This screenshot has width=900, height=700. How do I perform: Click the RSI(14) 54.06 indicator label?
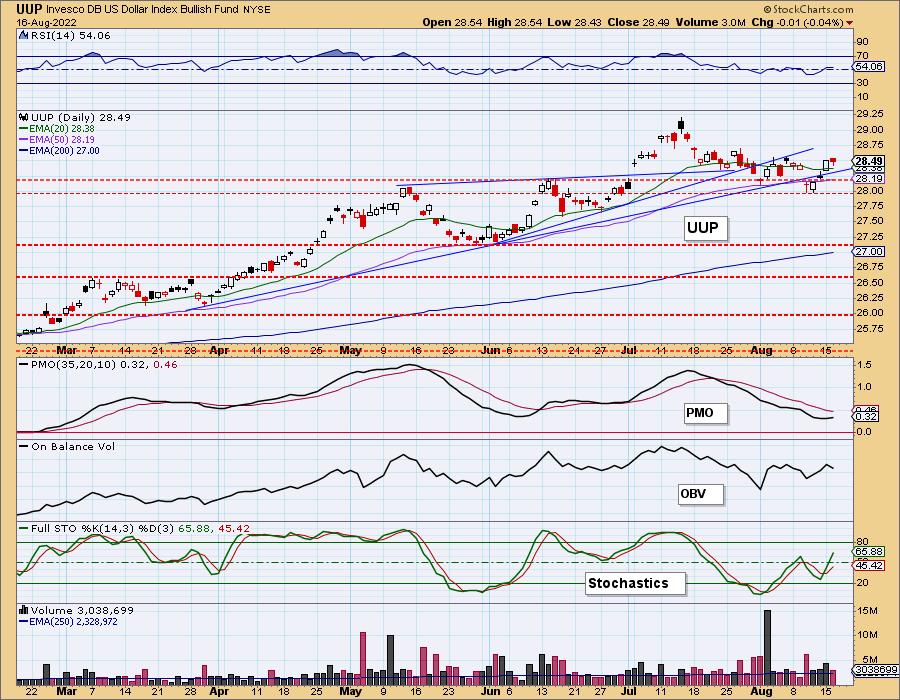pyautogui.click(x=70, y=36)
